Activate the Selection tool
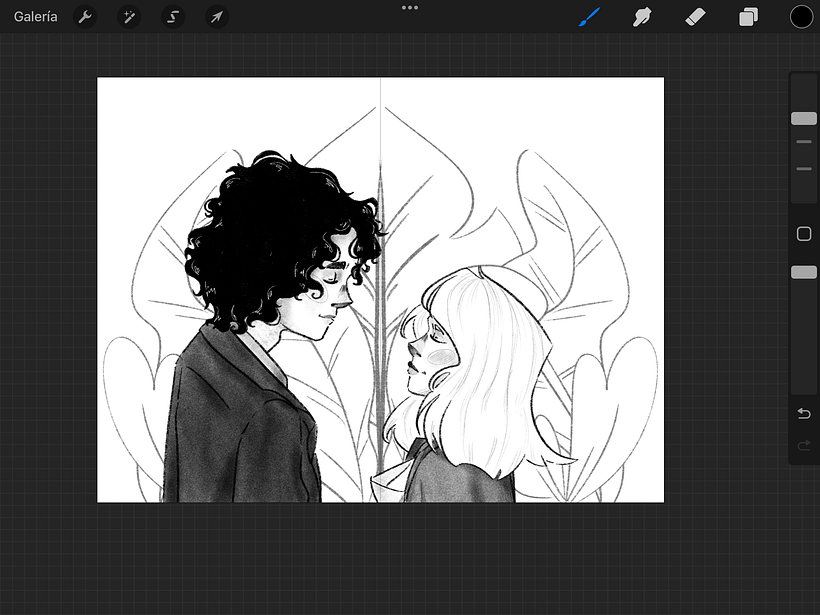 click(173, 17)
